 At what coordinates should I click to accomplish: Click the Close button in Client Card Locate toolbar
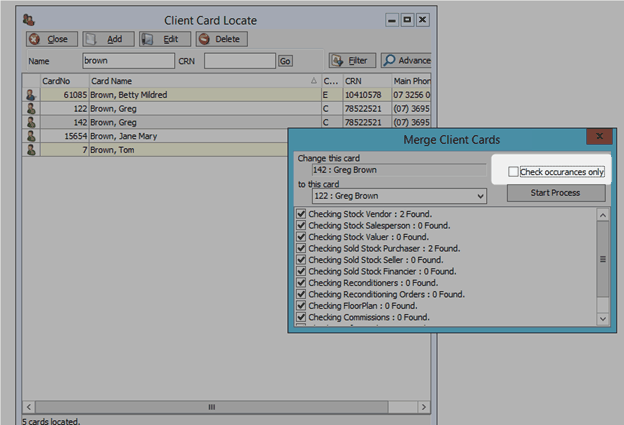point(52,39)
